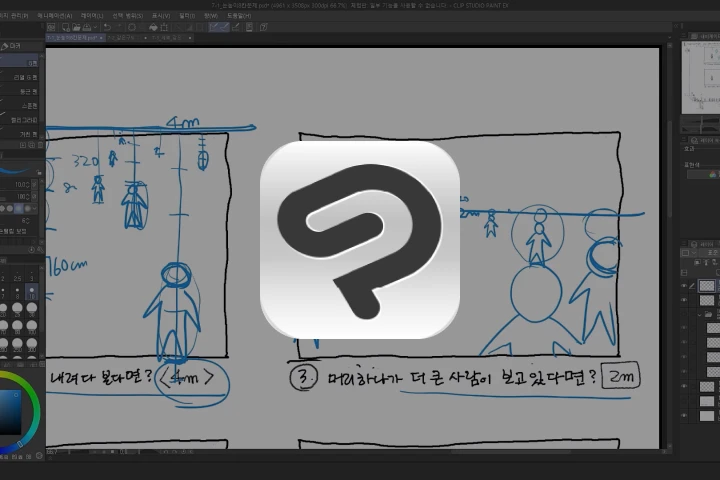Click the New document icon
Image resolution: width=720 pixels, height=480 pixels.
click(66, 28)
